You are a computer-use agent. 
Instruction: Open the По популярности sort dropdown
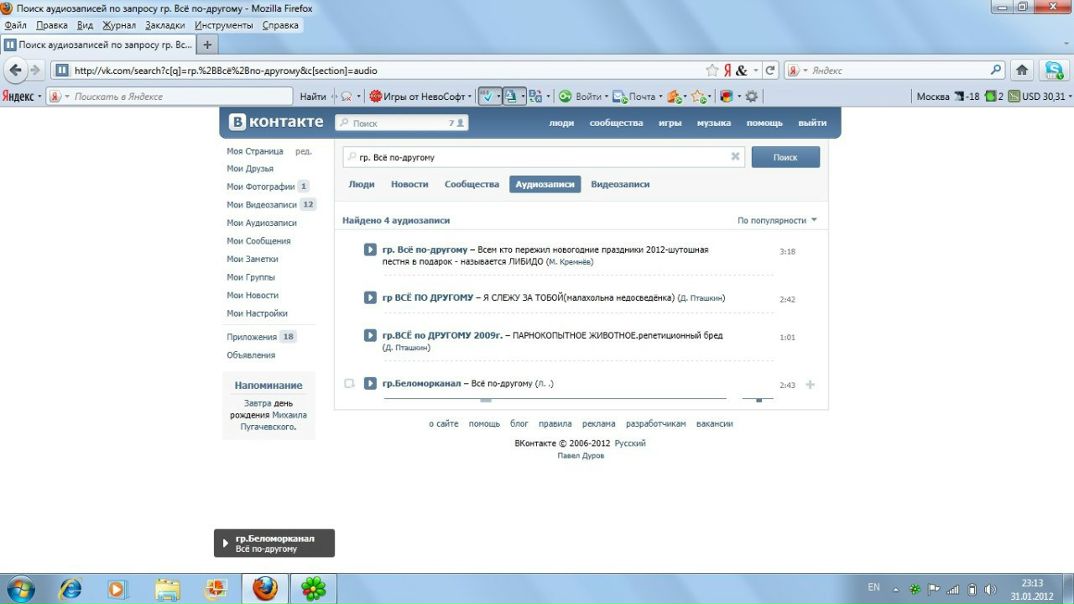[777, 220]
